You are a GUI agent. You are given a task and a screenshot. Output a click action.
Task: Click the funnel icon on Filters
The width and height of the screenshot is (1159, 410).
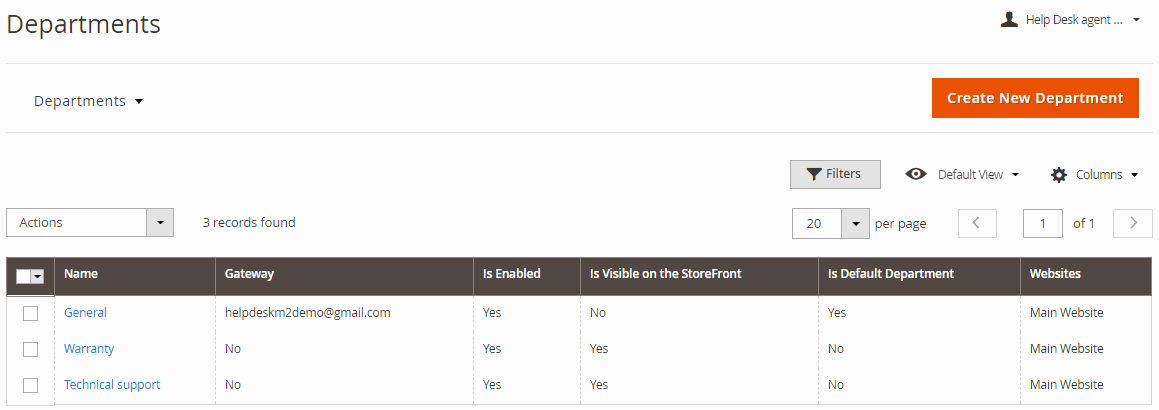click(x=814, y=174)
